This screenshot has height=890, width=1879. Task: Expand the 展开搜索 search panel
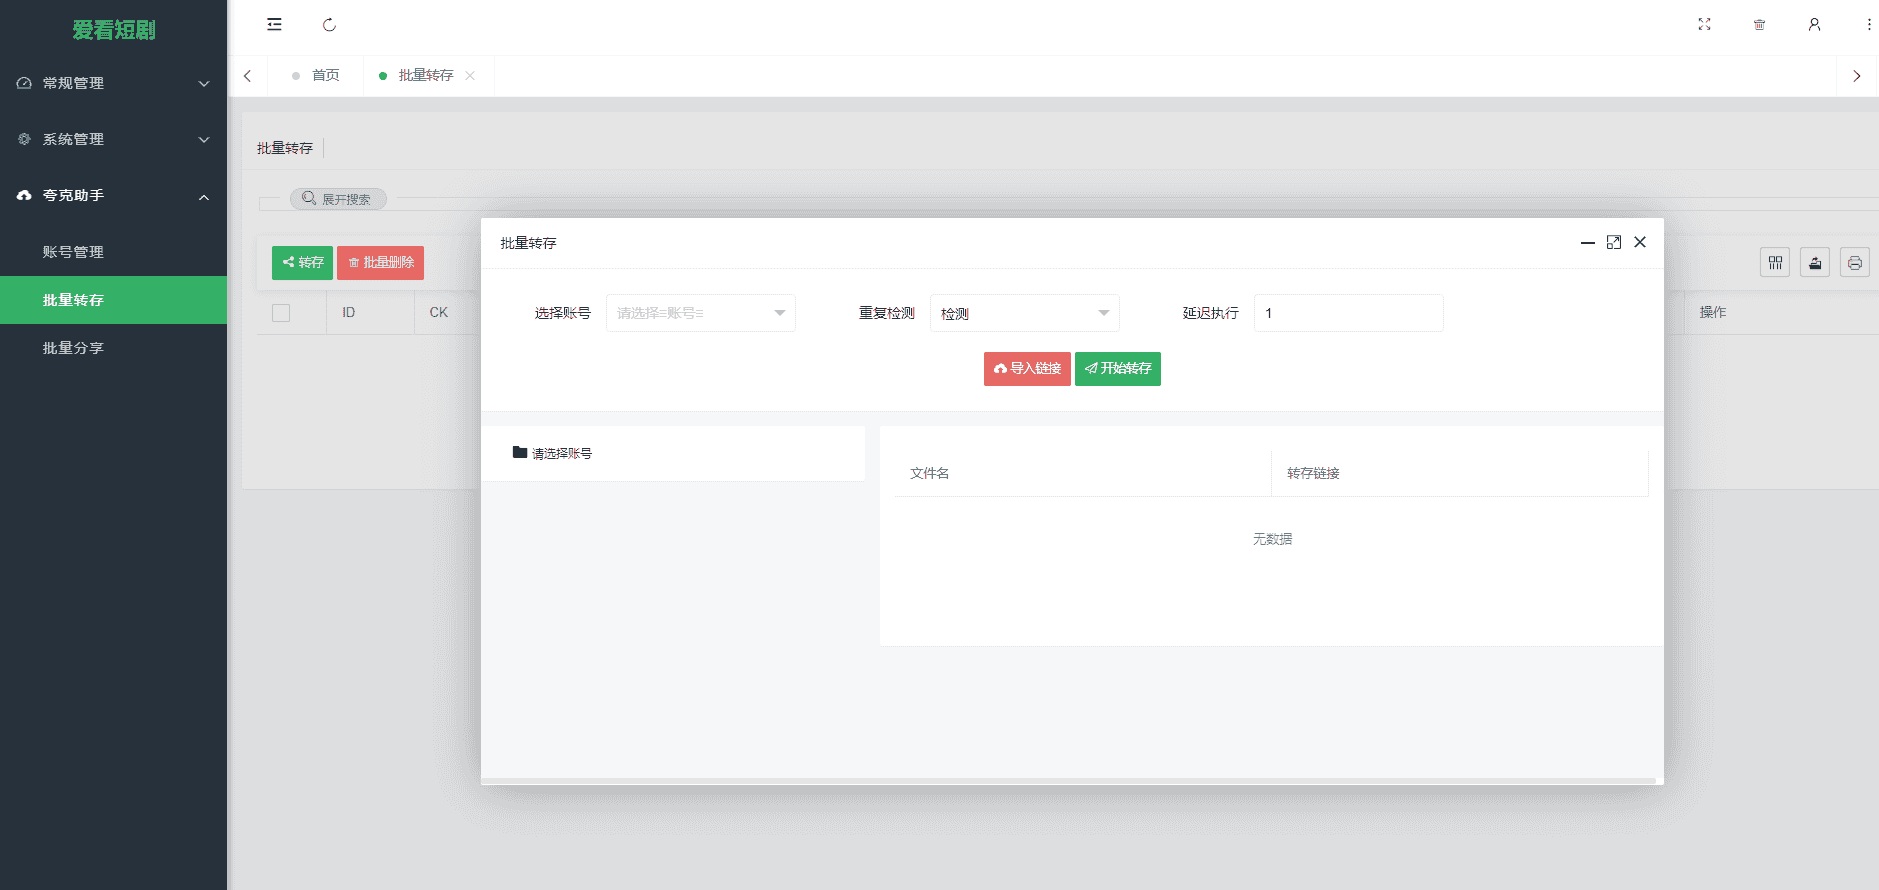pos(338,199)
